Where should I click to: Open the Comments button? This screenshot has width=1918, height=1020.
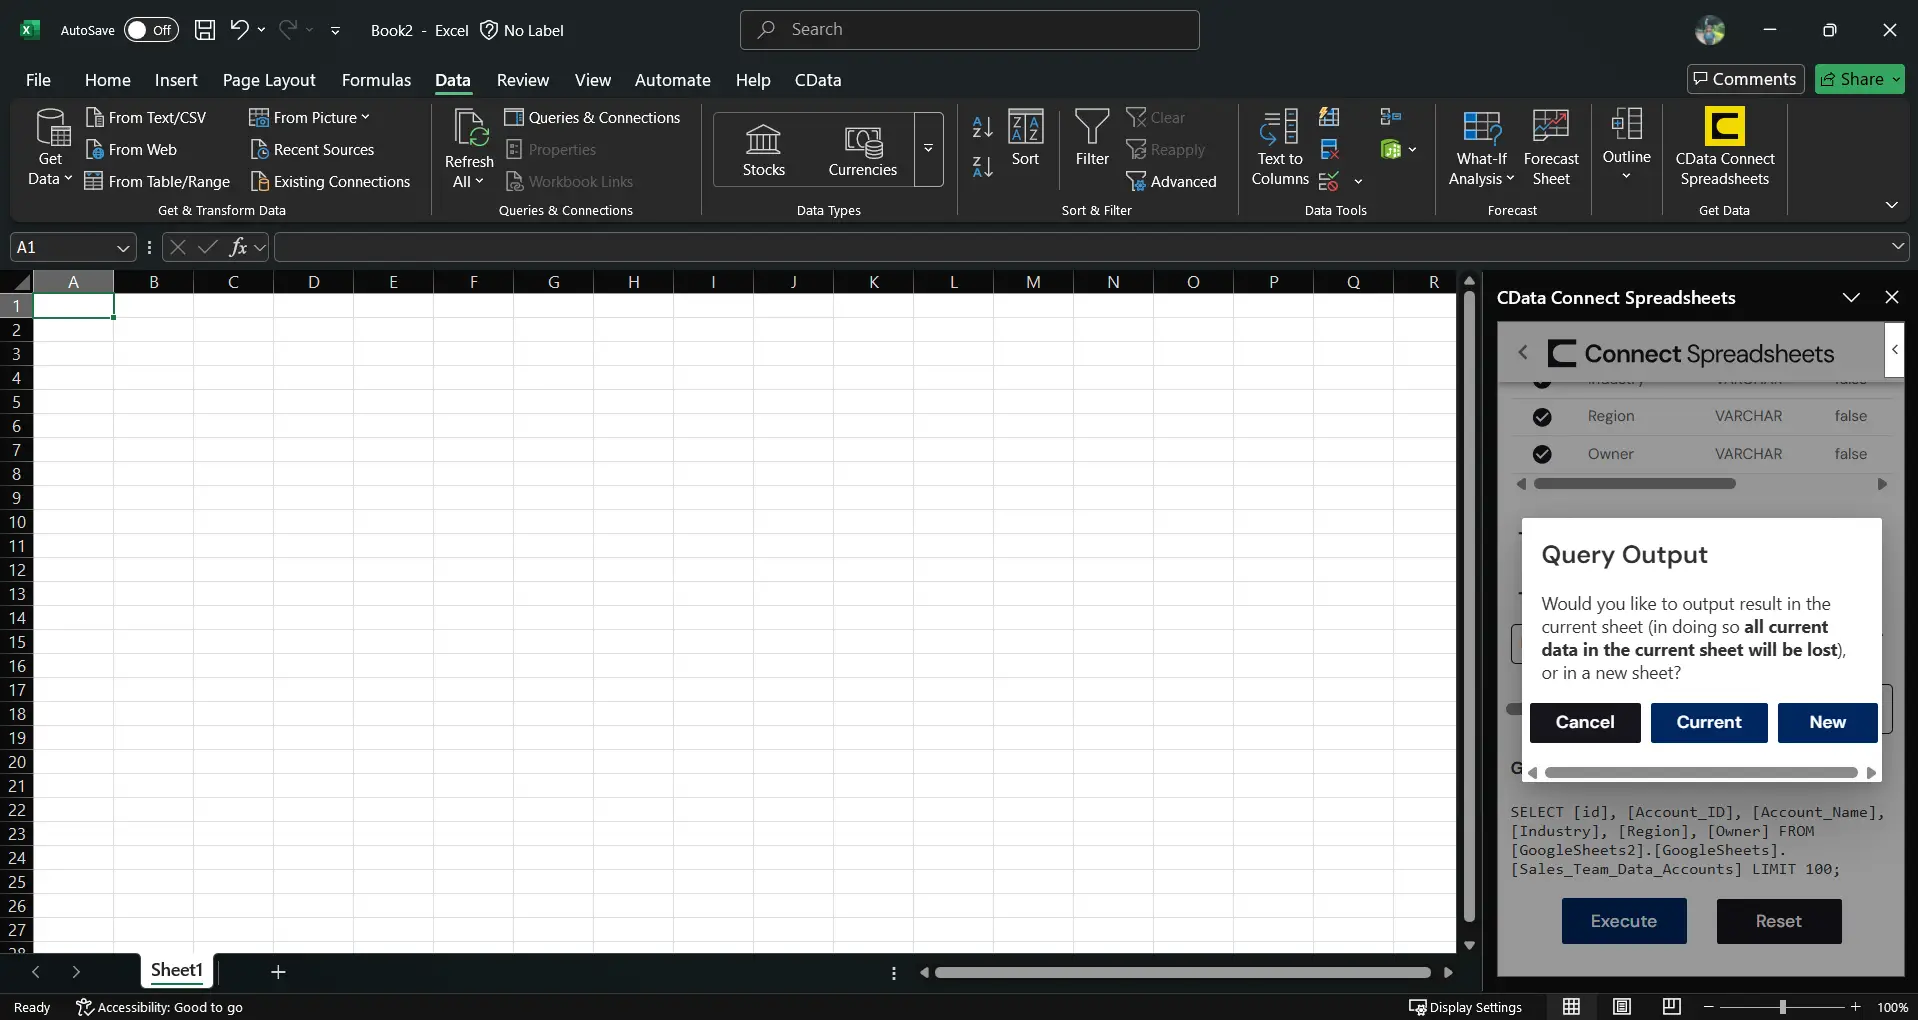1745,79
